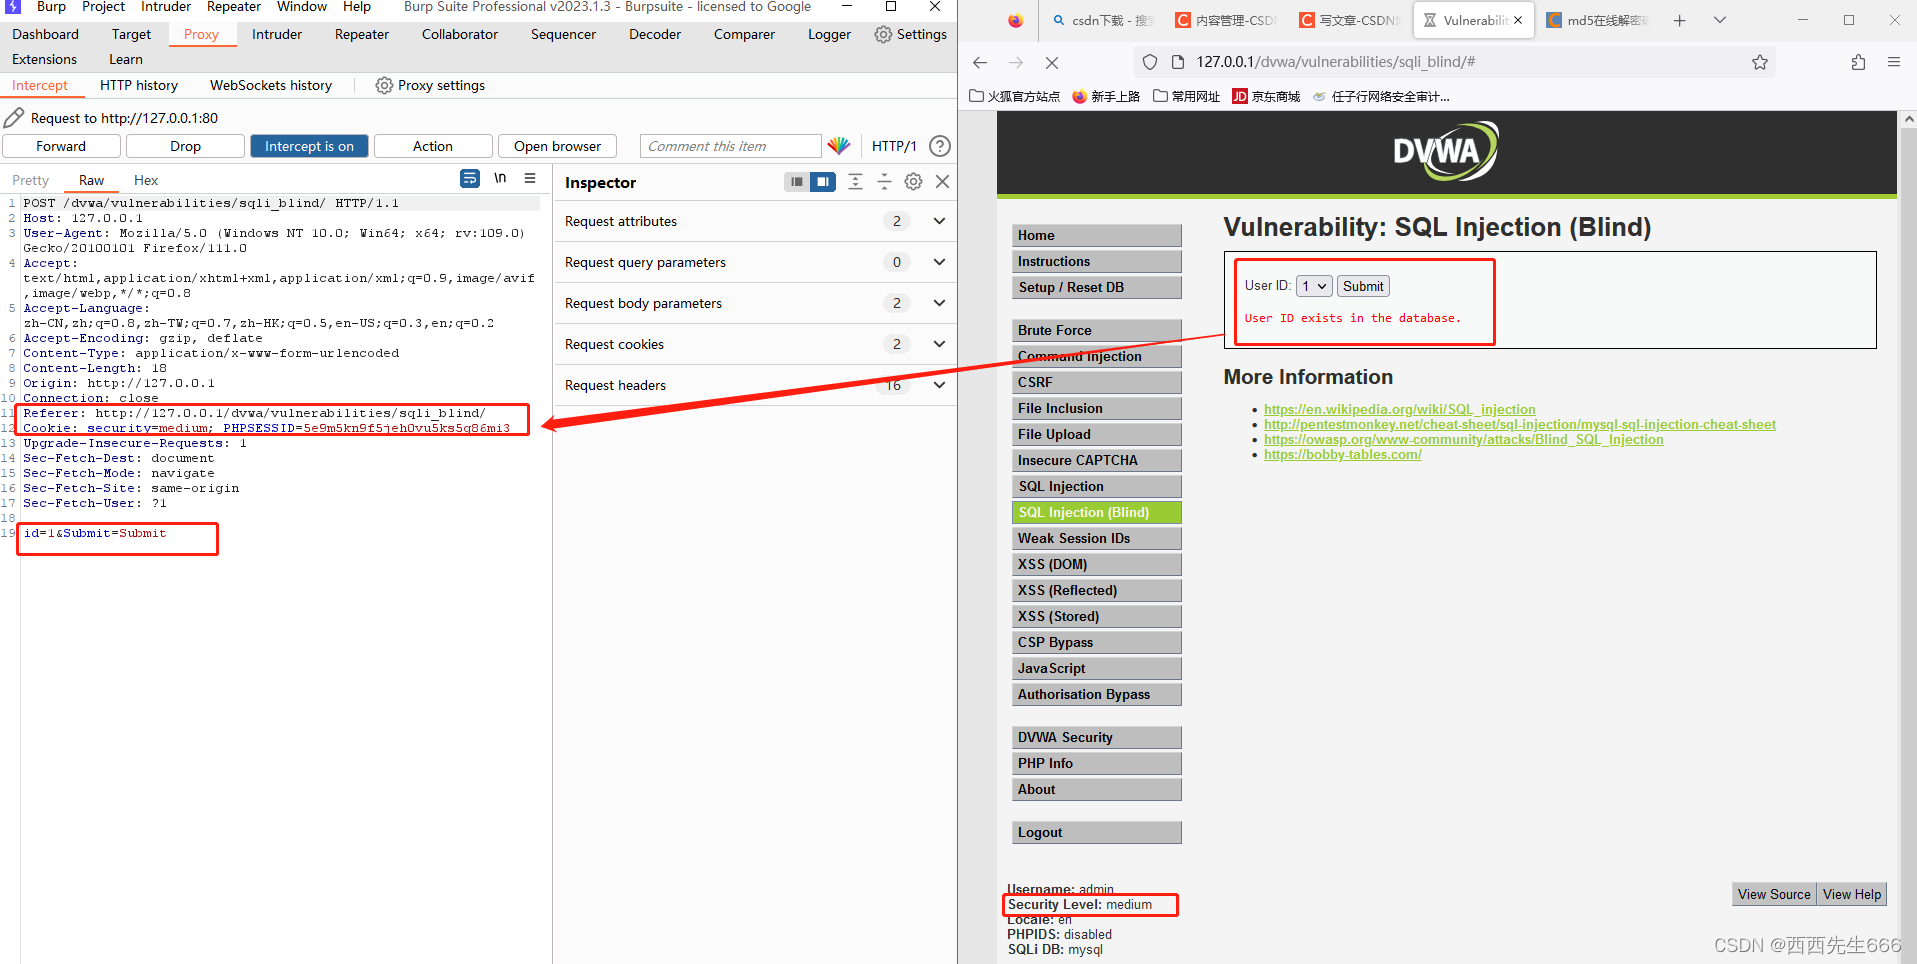
Task: Open WebSockets history tab
Action: 271,85
